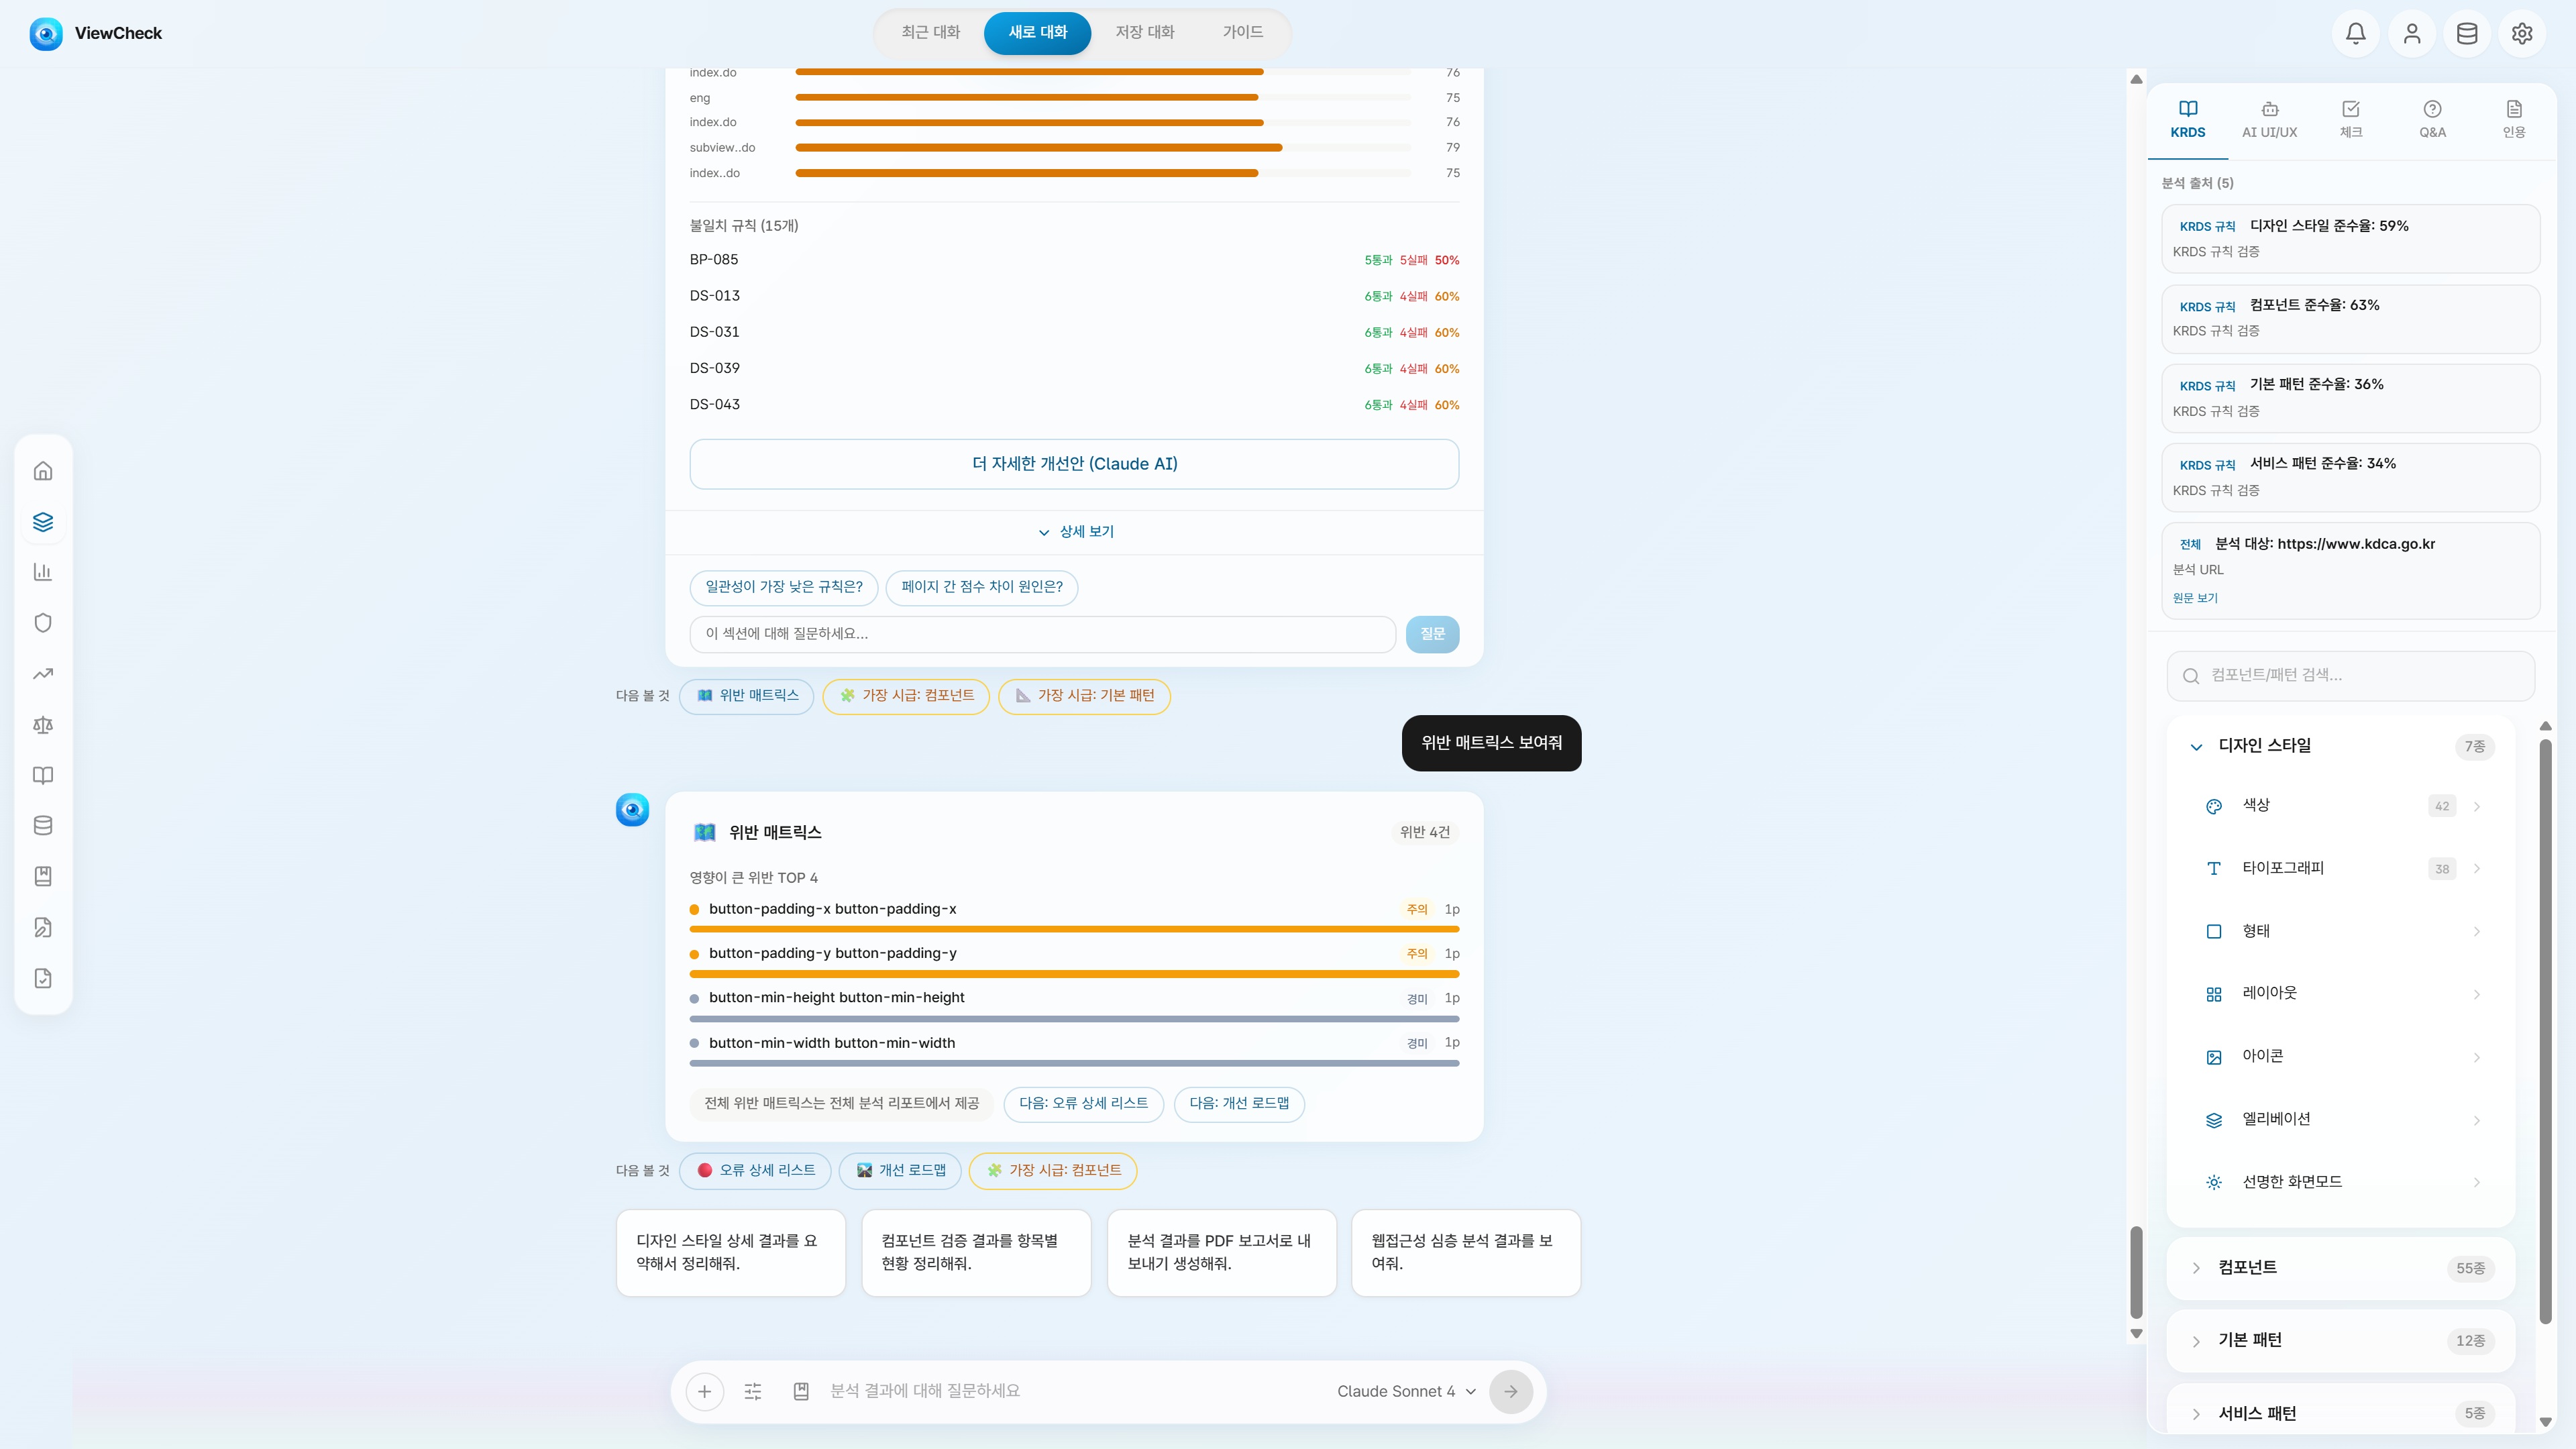This screenshot has width=2576, height=1449.
Task: Click the chat area vertical scrollbar thumb
Action: tap(2136, 1272)
